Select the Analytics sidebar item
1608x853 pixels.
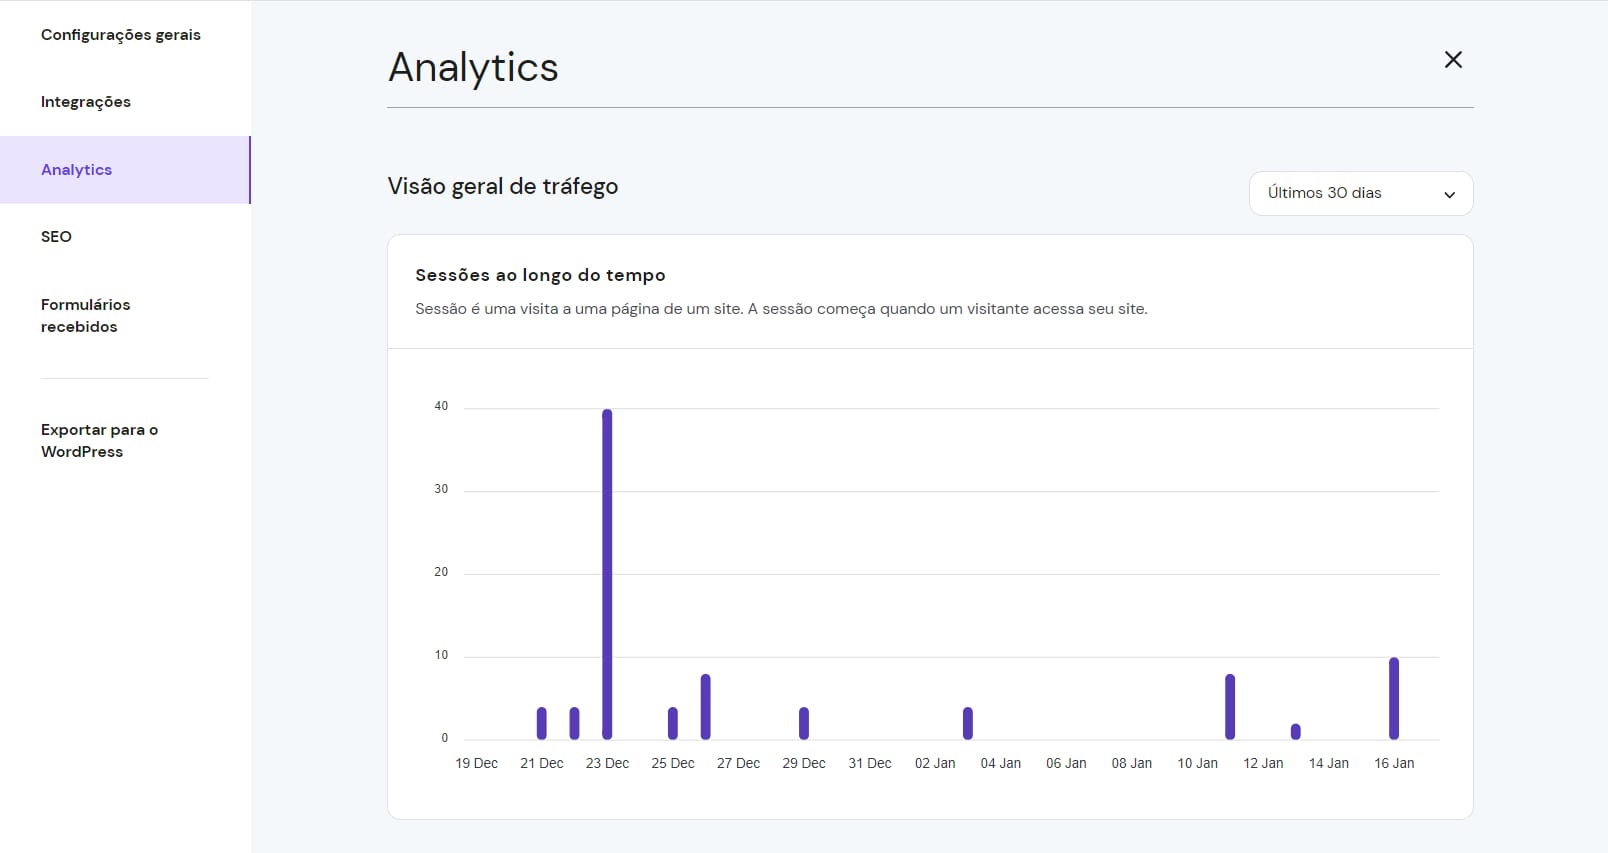pos(77,170)
